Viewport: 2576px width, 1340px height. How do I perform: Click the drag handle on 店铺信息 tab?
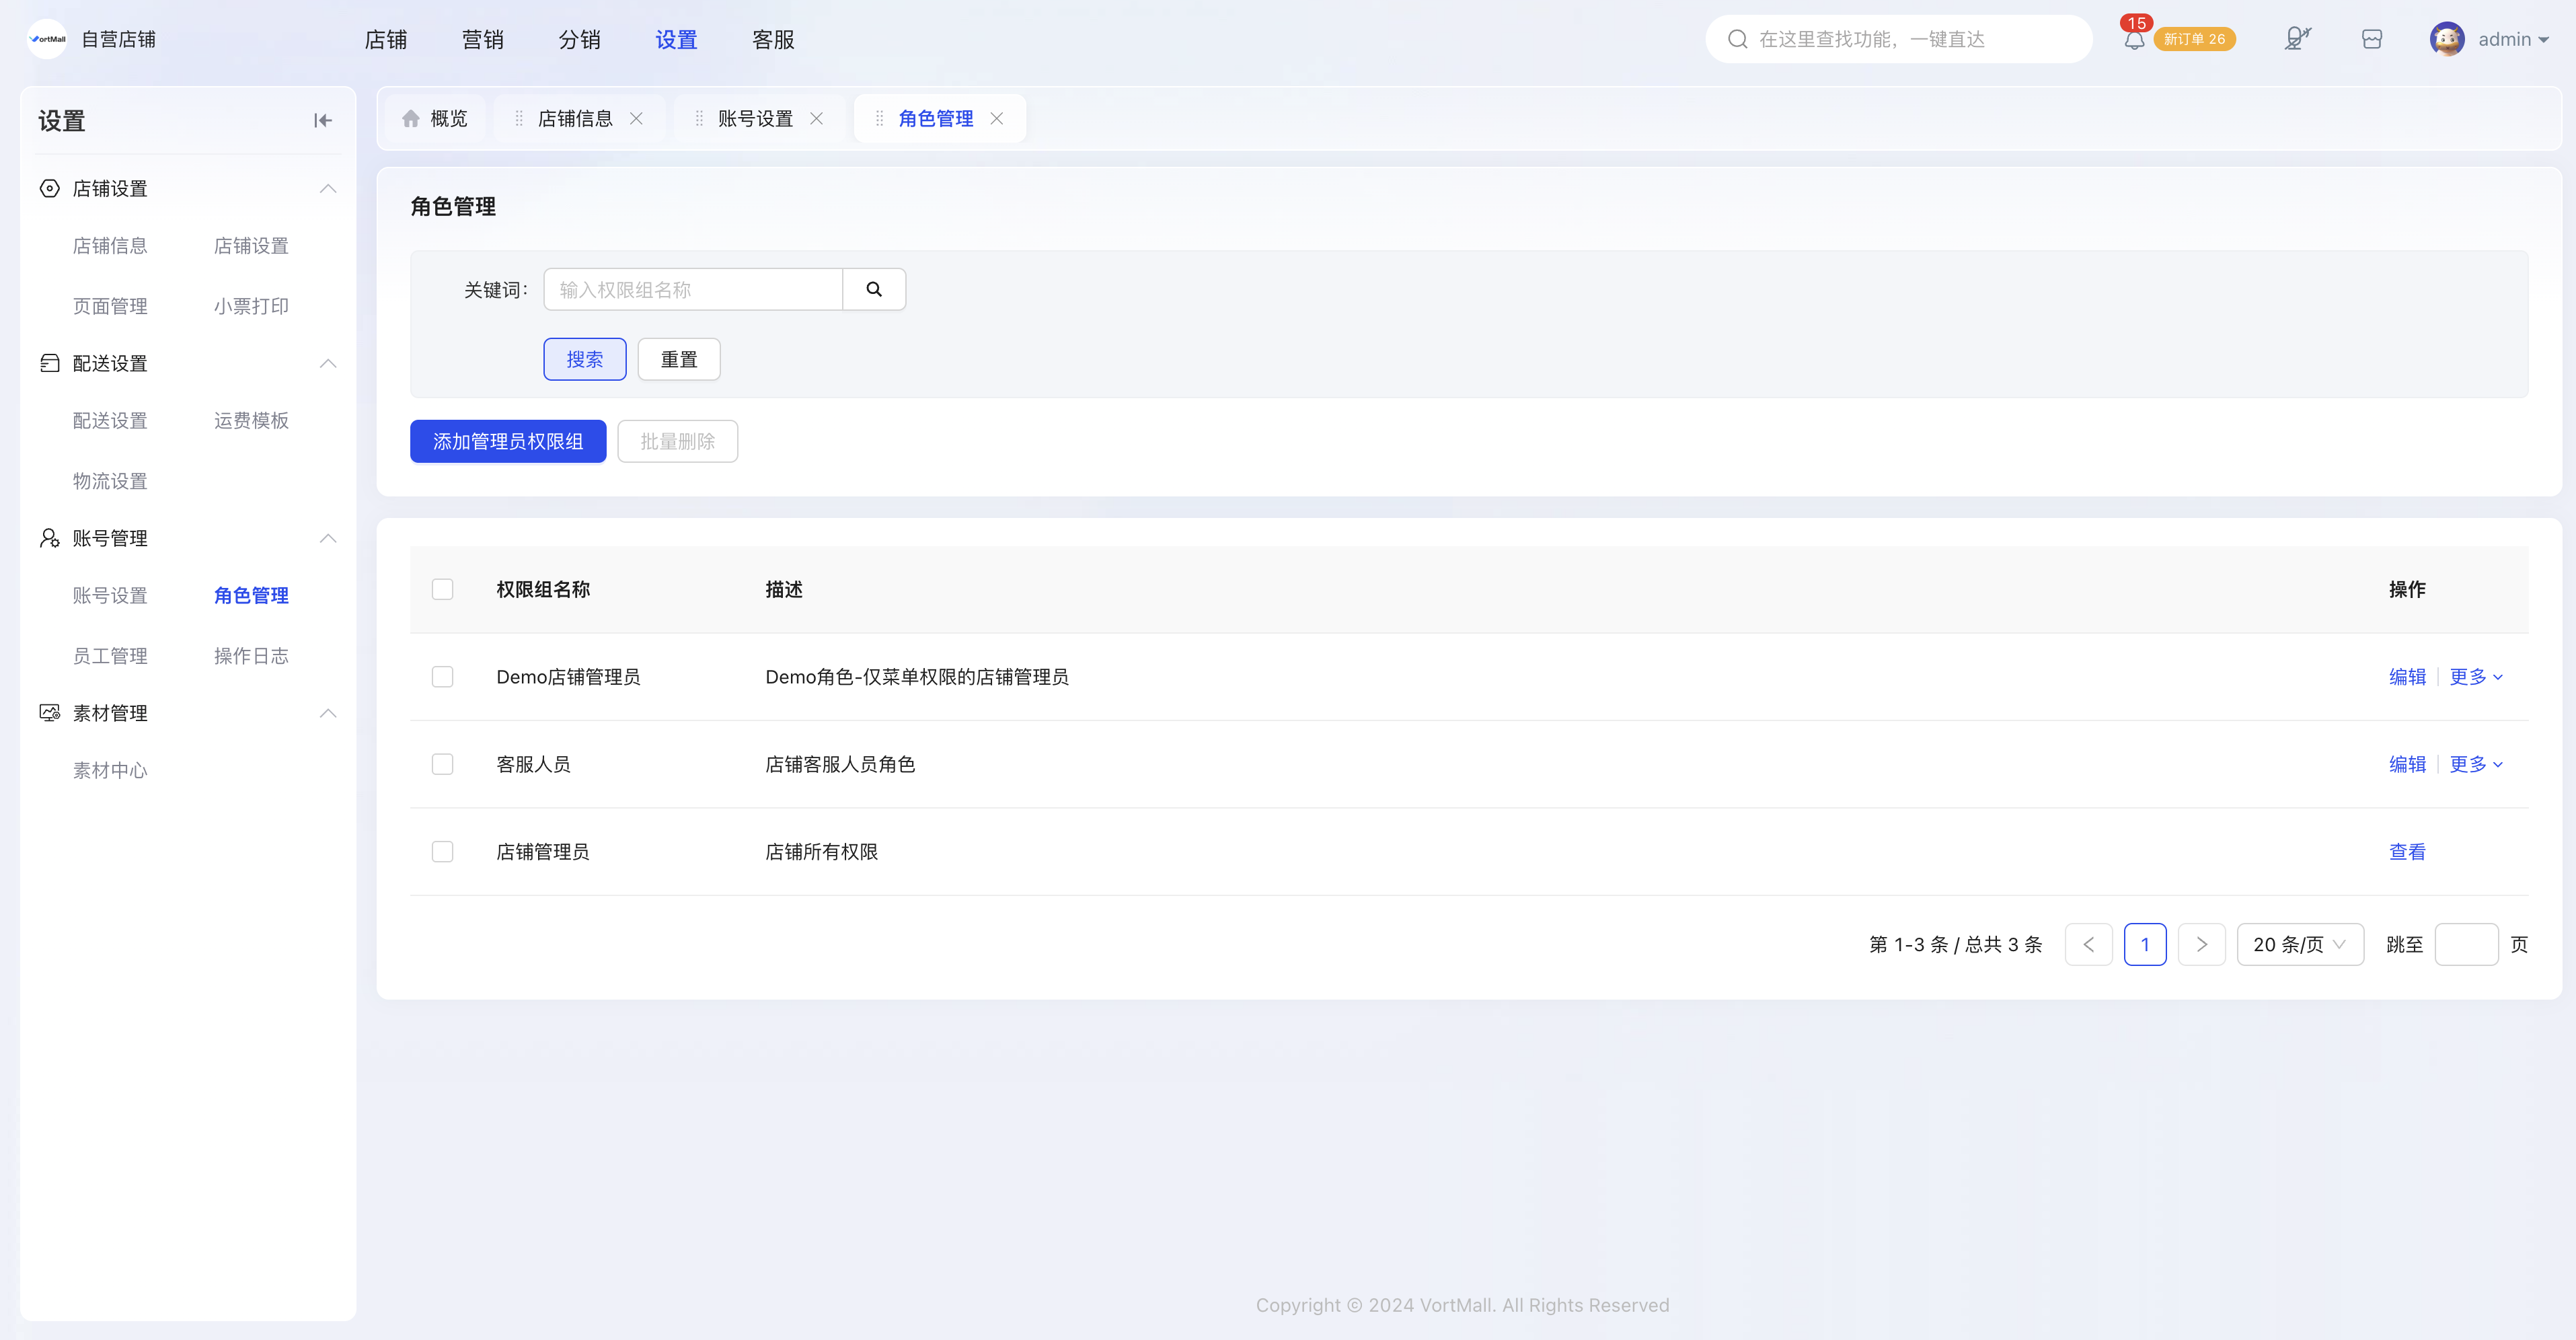(x=518, y=118)
